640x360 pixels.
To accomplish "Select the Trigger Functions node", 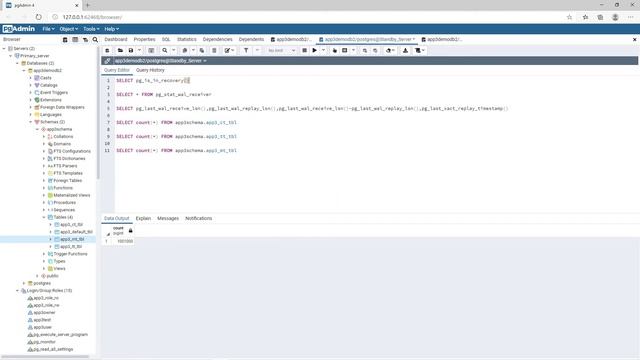I will [70, 254].
